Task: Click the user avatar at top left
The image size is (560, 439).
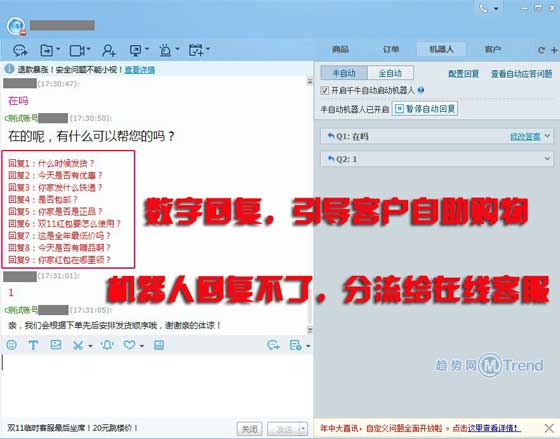Action: (16, 26)
